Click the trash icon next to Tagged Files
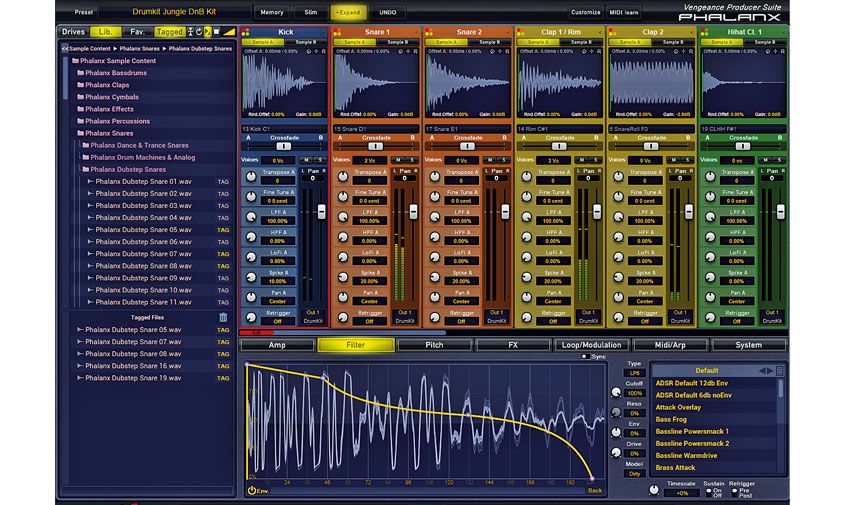Image resolution: width=850 pixels, height=505 pixels. click(x=223, y=318)
